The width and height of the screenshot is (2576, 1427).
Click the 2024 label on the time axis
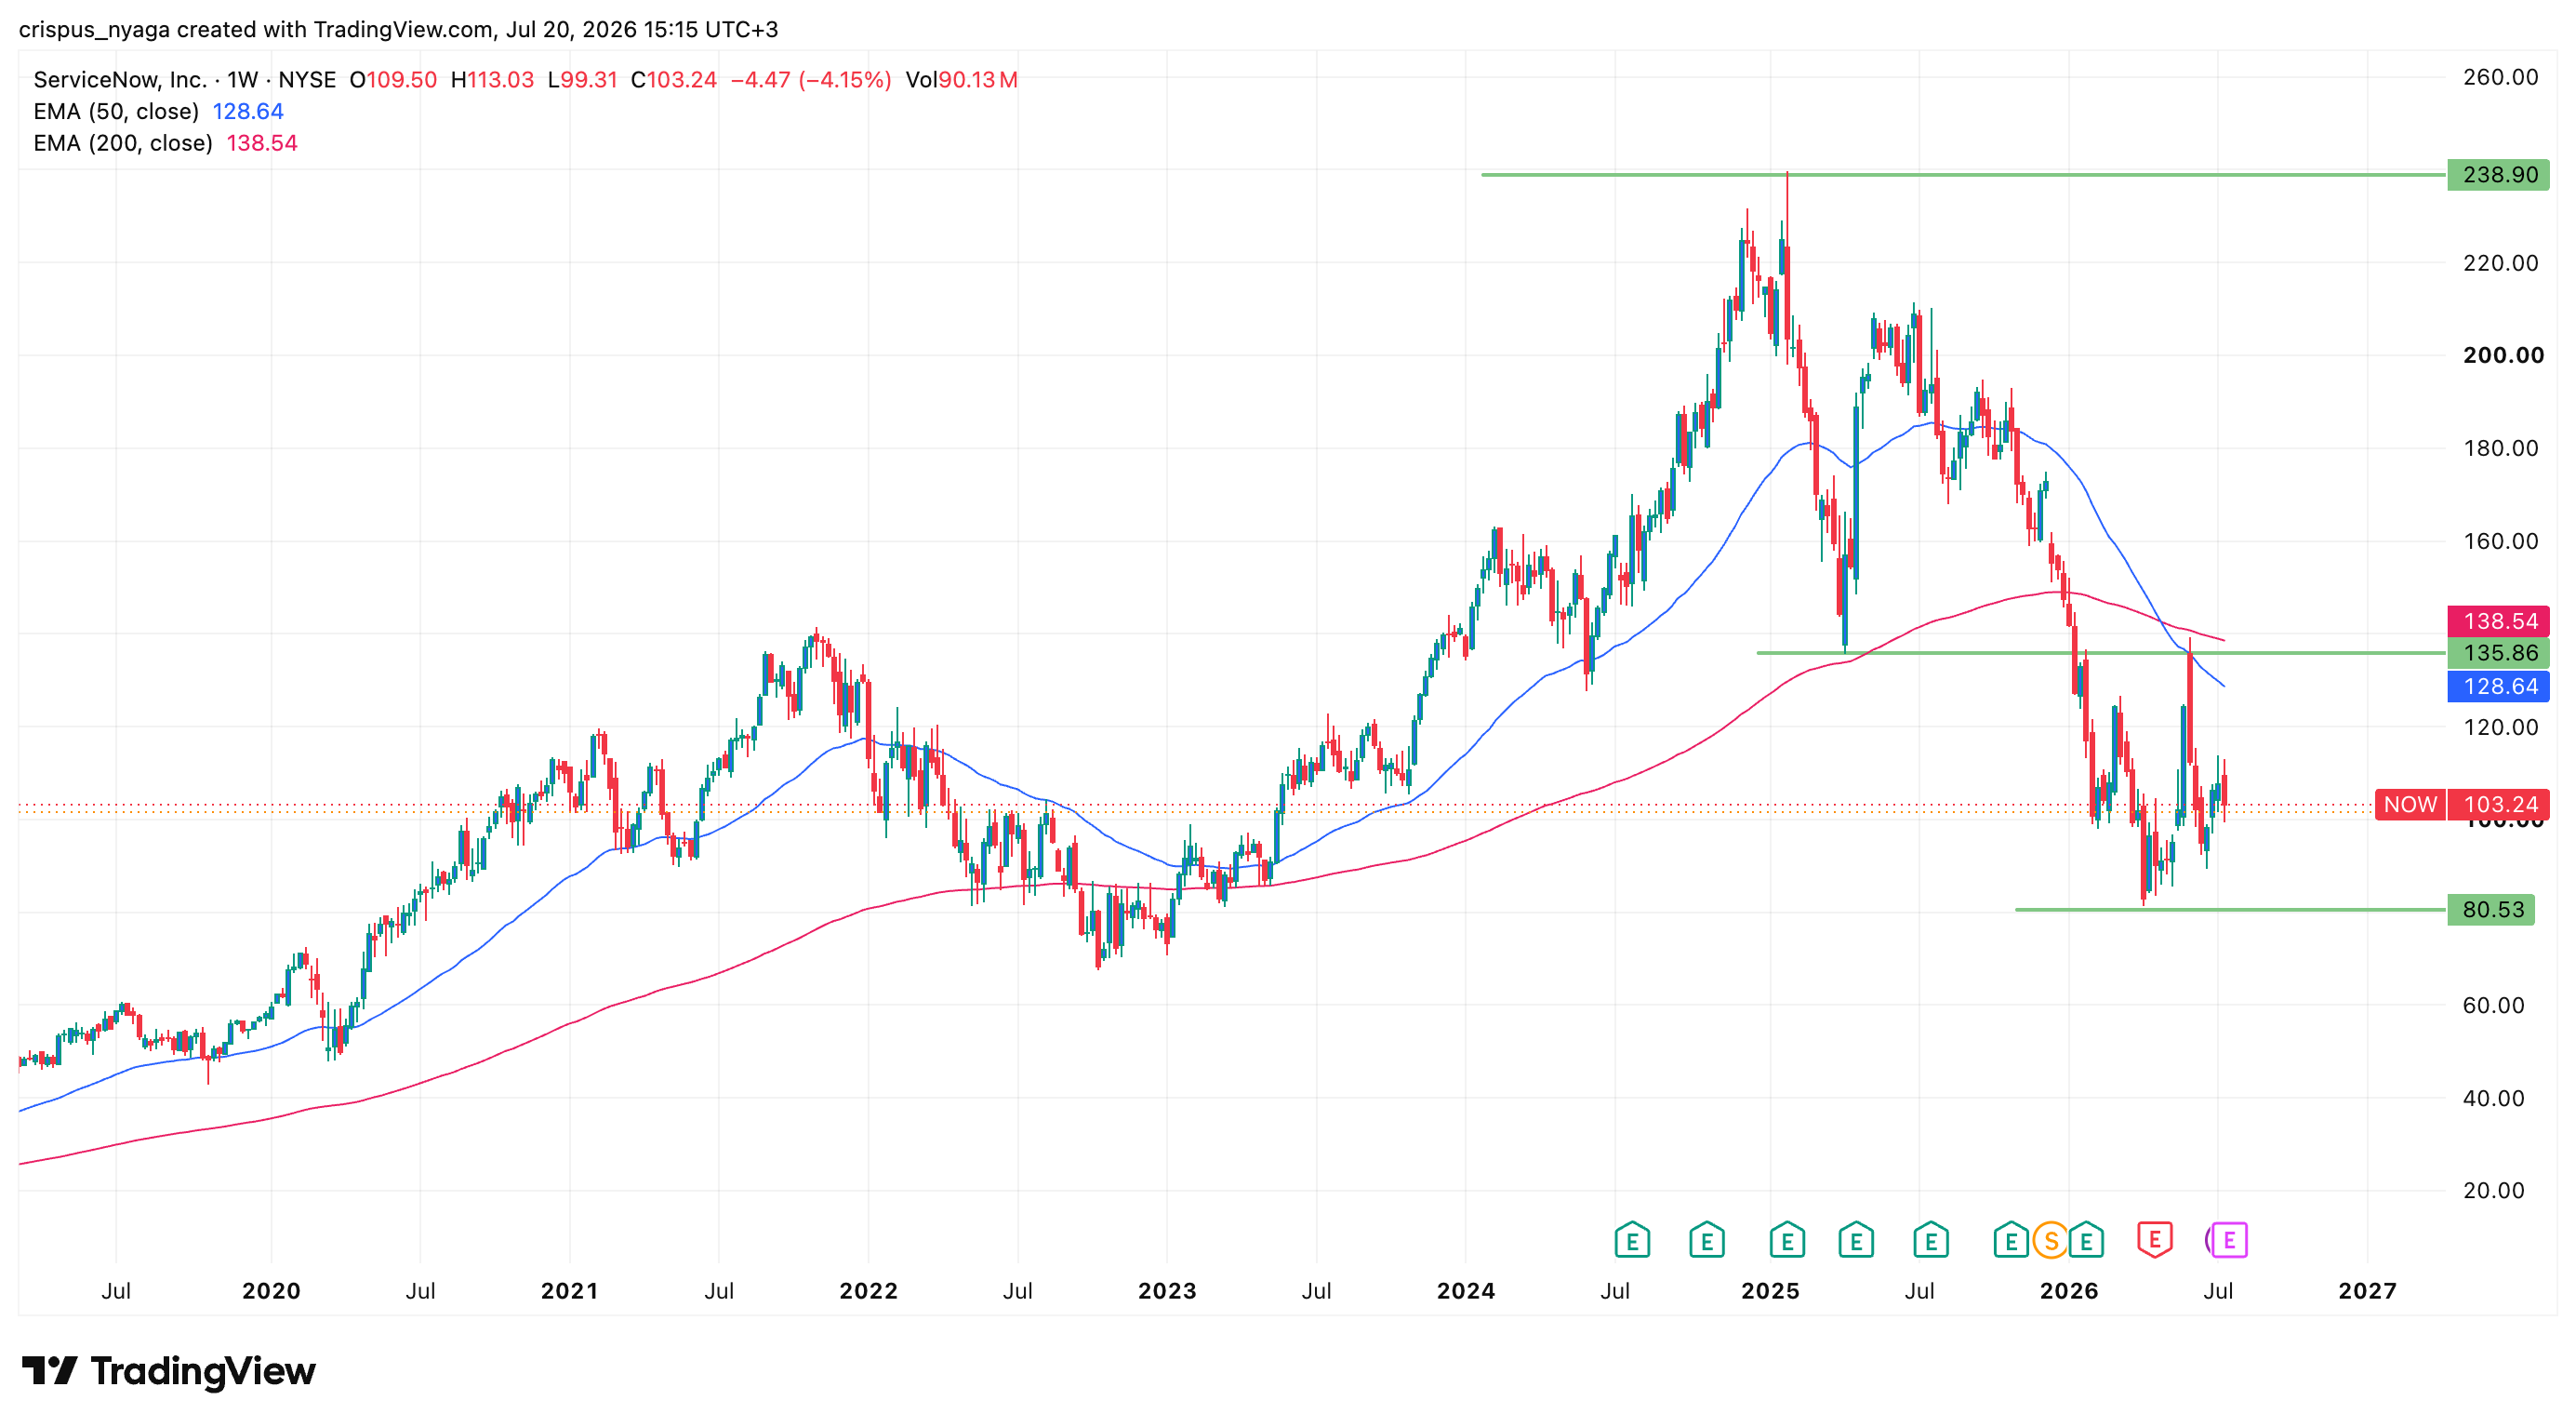[1466, 1291]
